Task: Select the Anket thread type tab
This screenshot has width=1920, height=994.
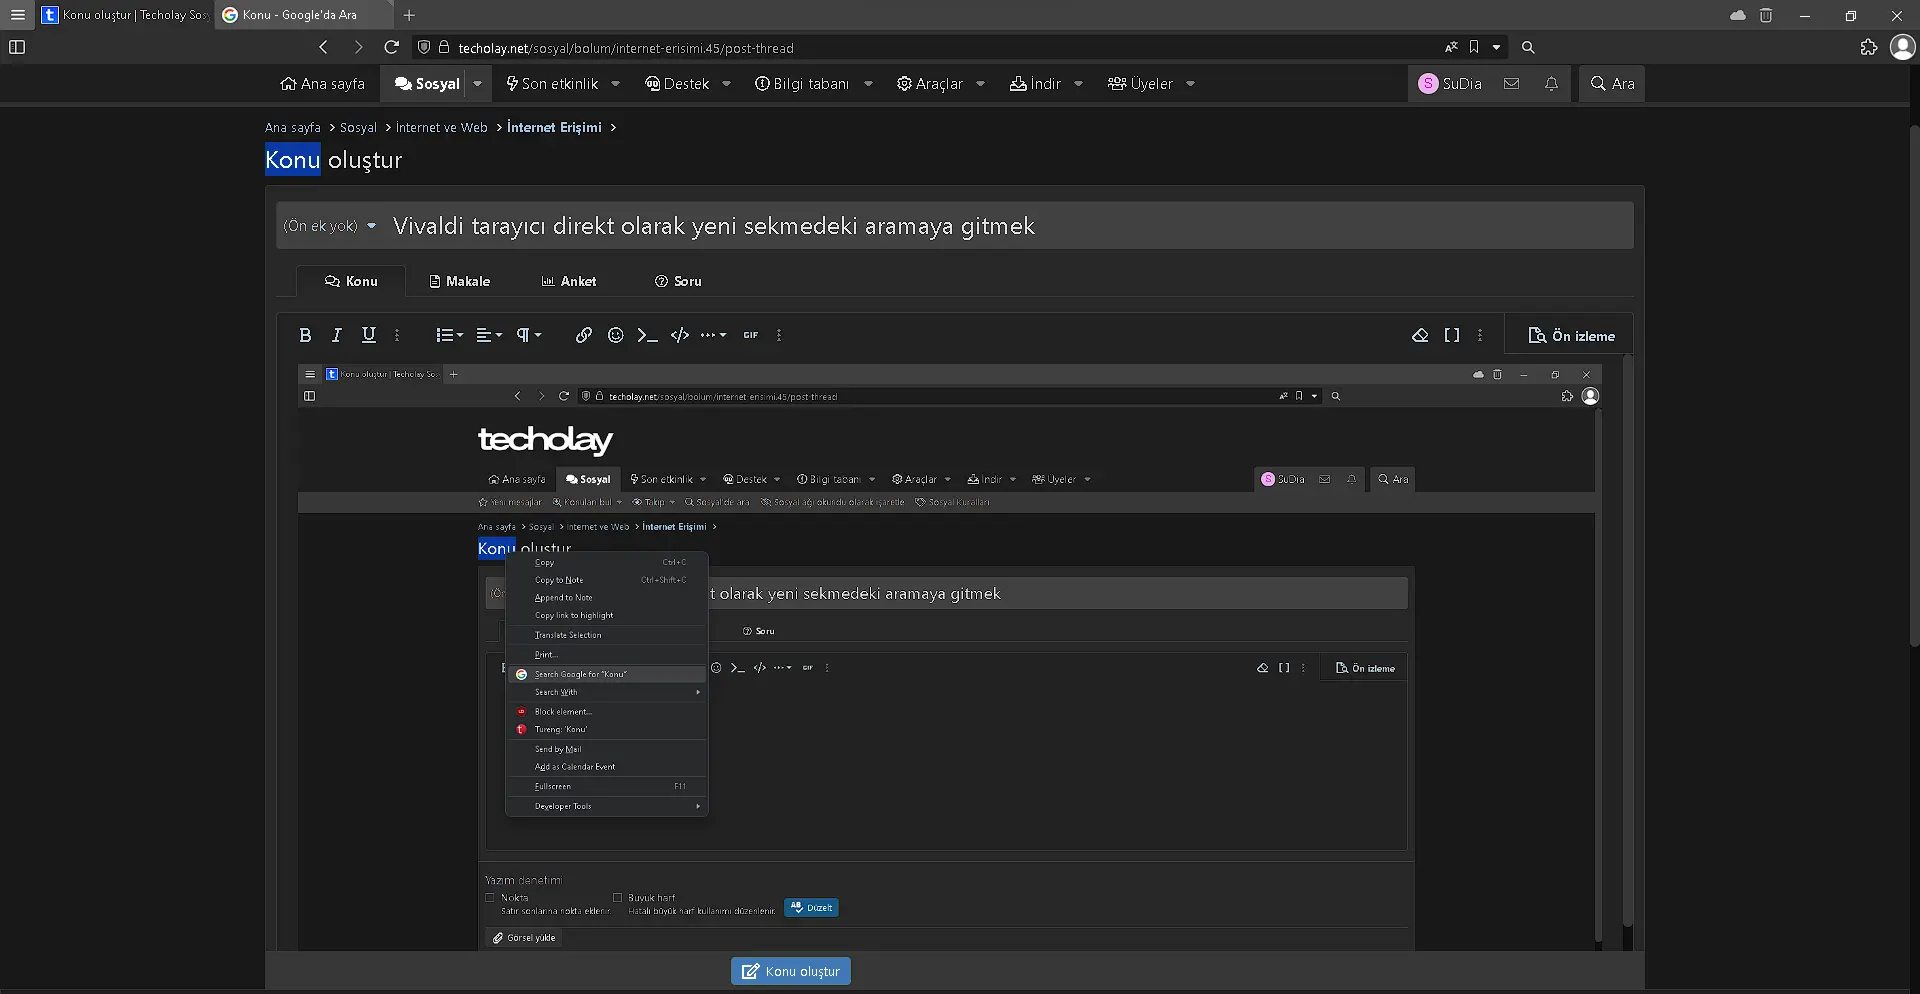Action: [568, 281]
